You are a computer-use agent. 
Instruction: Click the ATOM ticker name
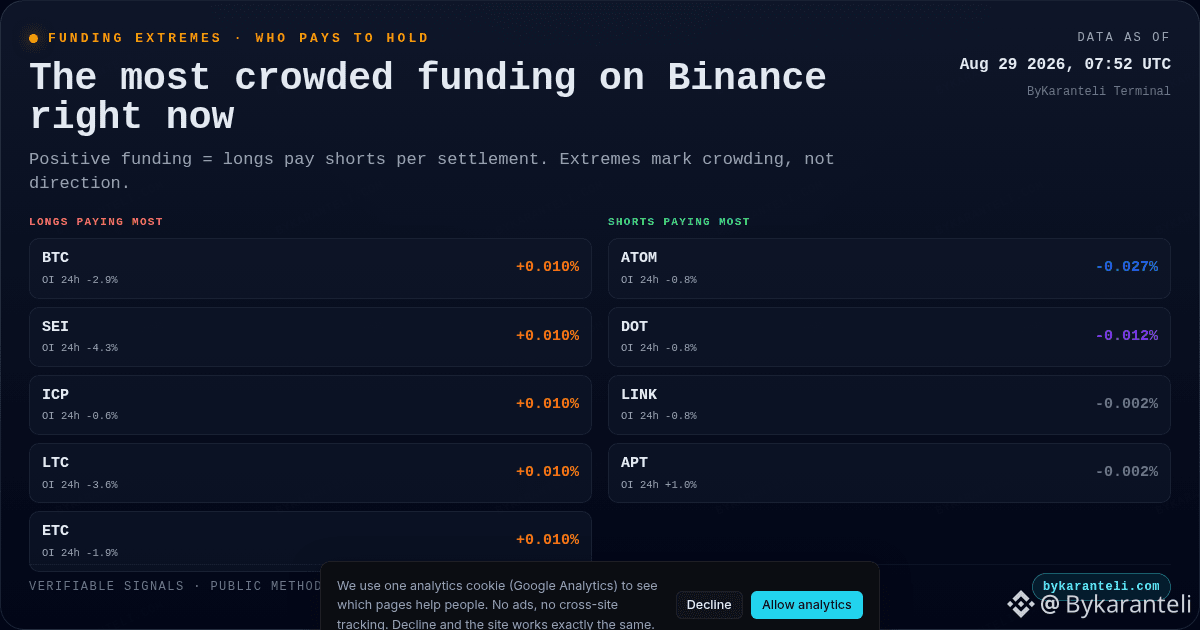click(x=639, y=258)
